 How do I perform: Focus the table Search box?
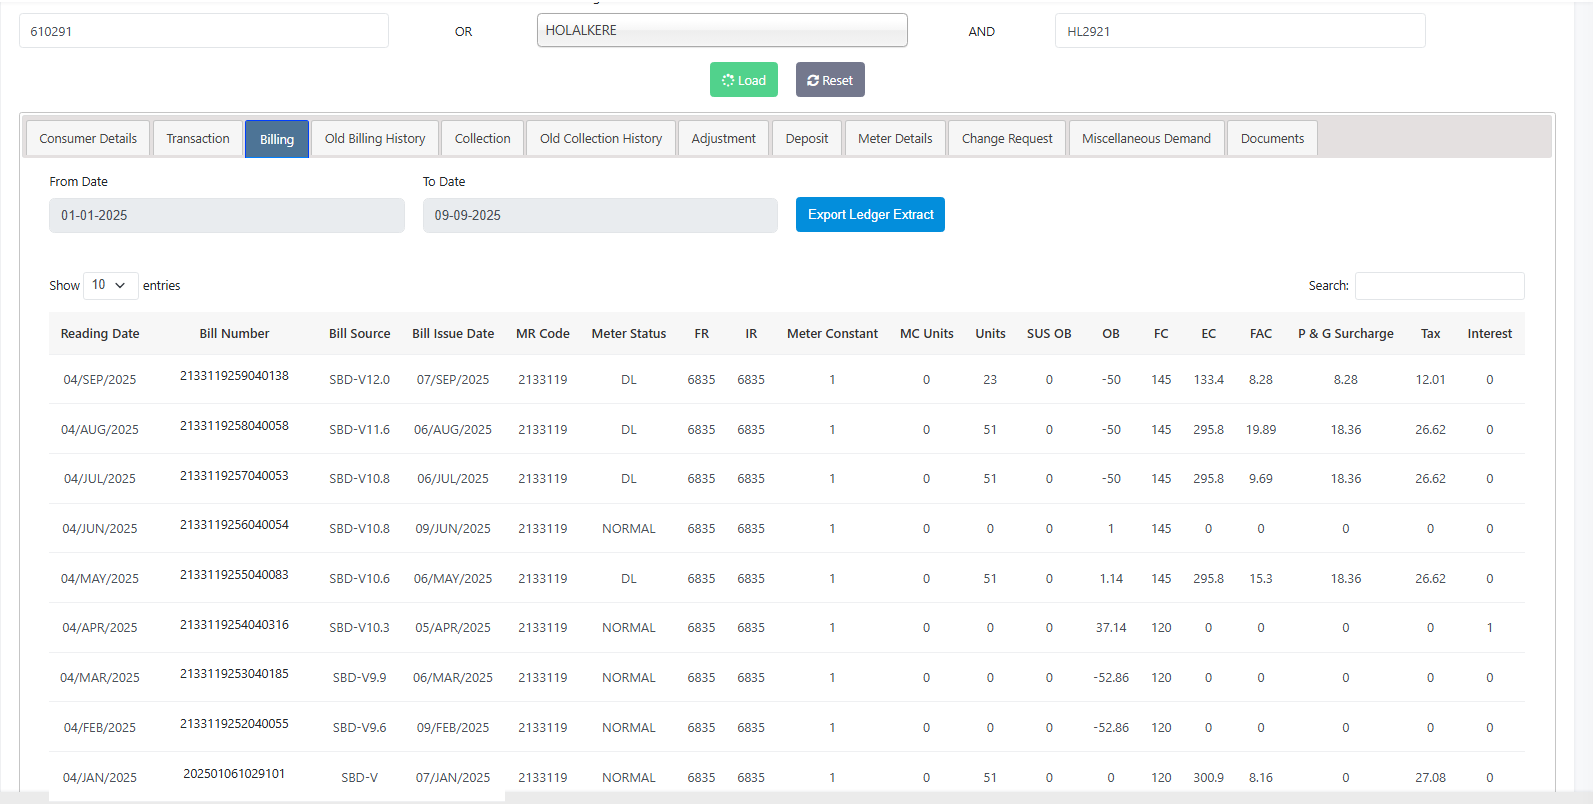tap(1439, 286)
